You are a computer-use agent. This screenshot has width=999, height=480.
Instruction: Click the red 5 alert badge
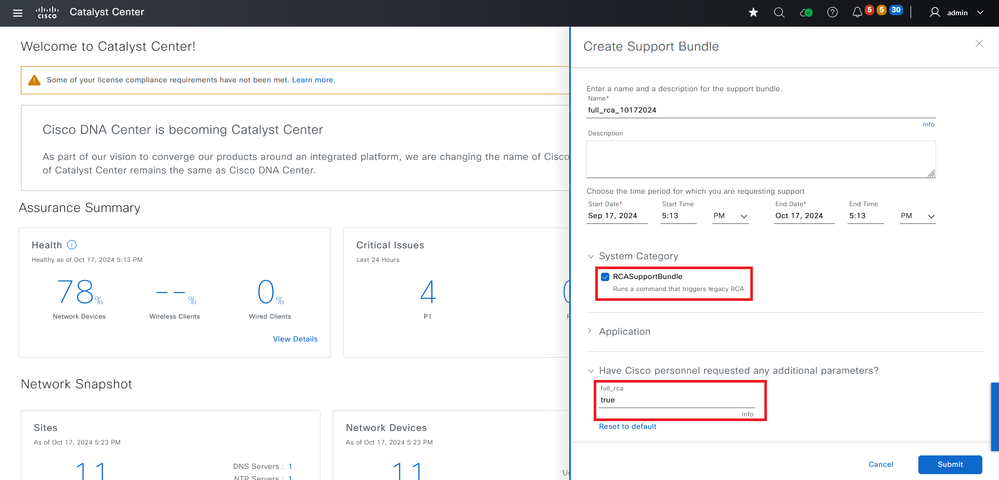[x=869, y=10]
